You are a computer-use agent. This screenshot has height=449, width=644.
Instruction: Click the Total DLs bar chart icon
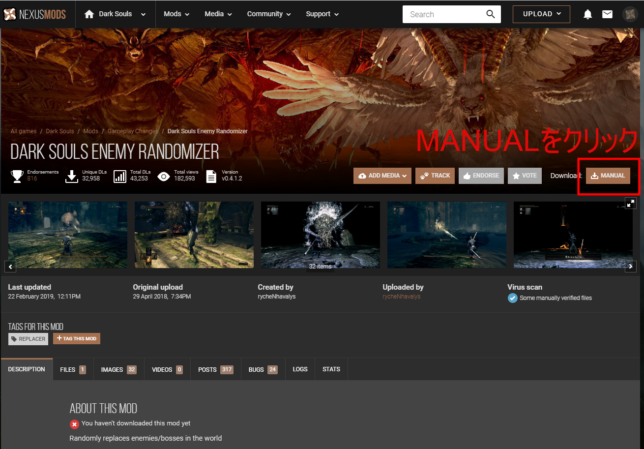point(120,177)
